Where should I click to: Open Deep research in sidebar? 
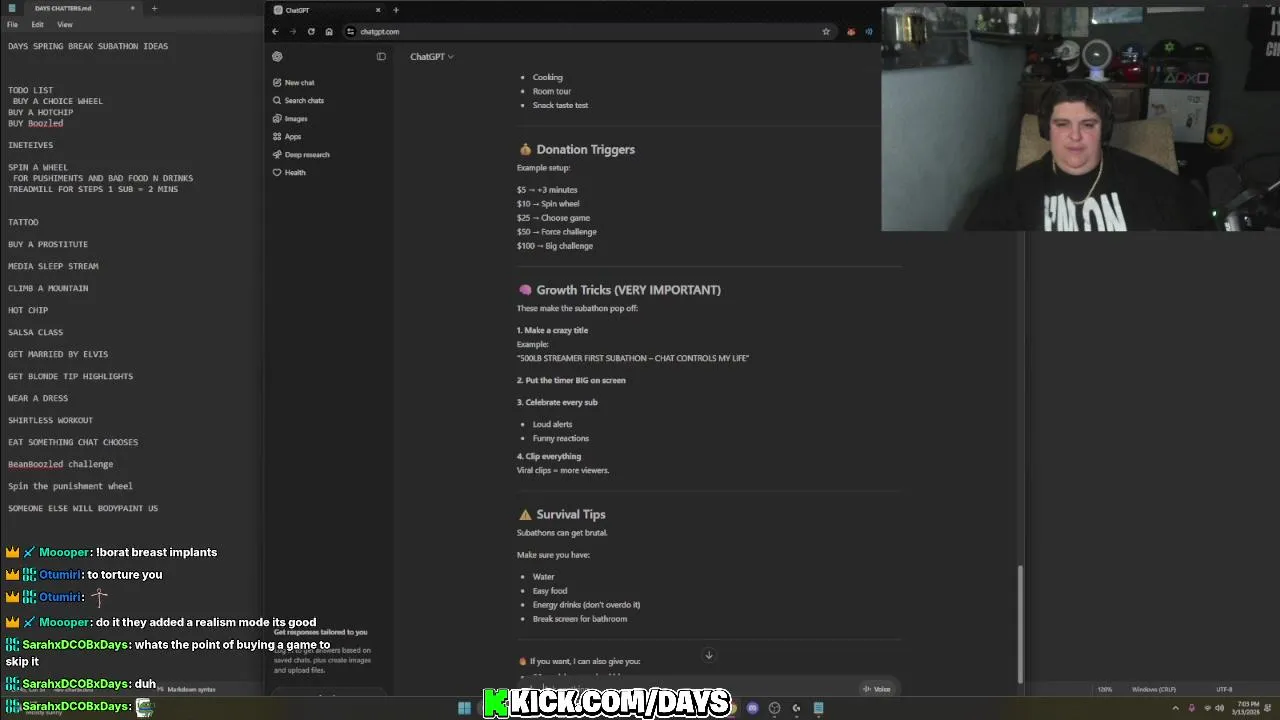(301, 155)
